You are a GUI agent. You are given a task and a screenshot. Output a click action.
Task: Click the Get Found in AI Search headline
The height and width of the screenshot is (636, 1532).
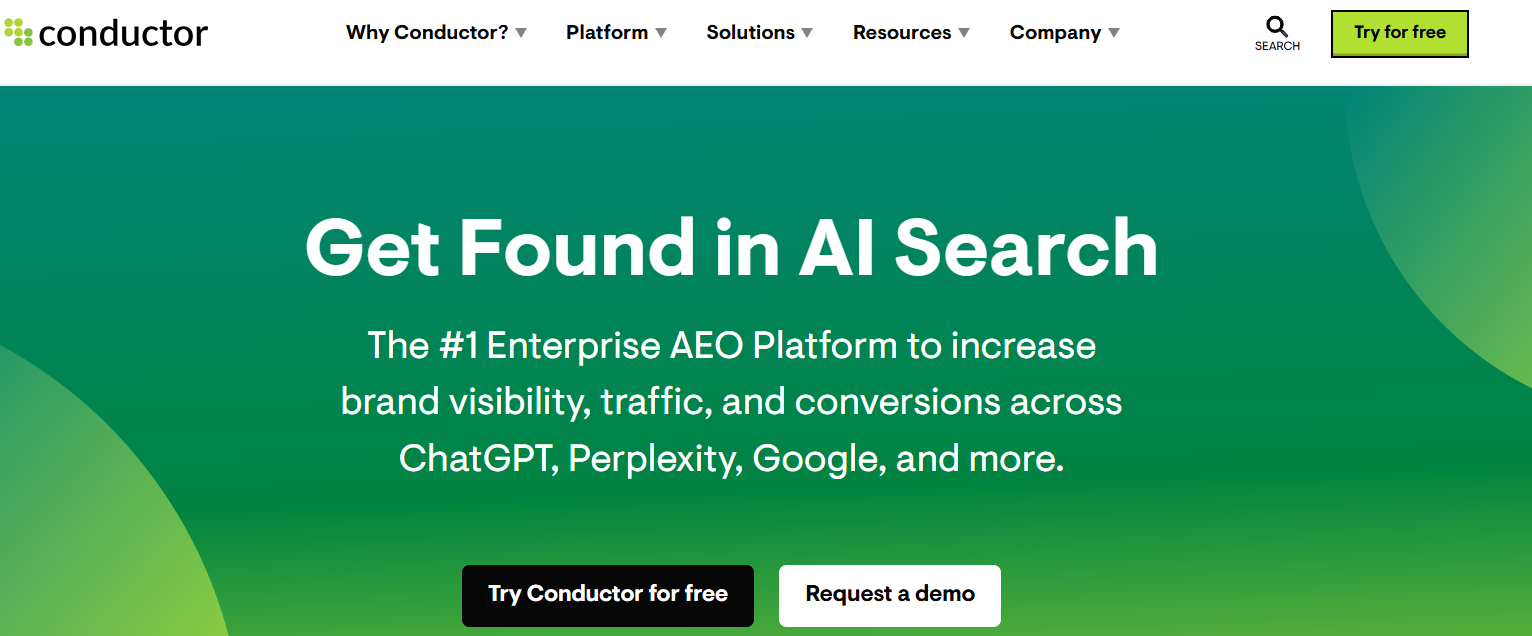731,248
